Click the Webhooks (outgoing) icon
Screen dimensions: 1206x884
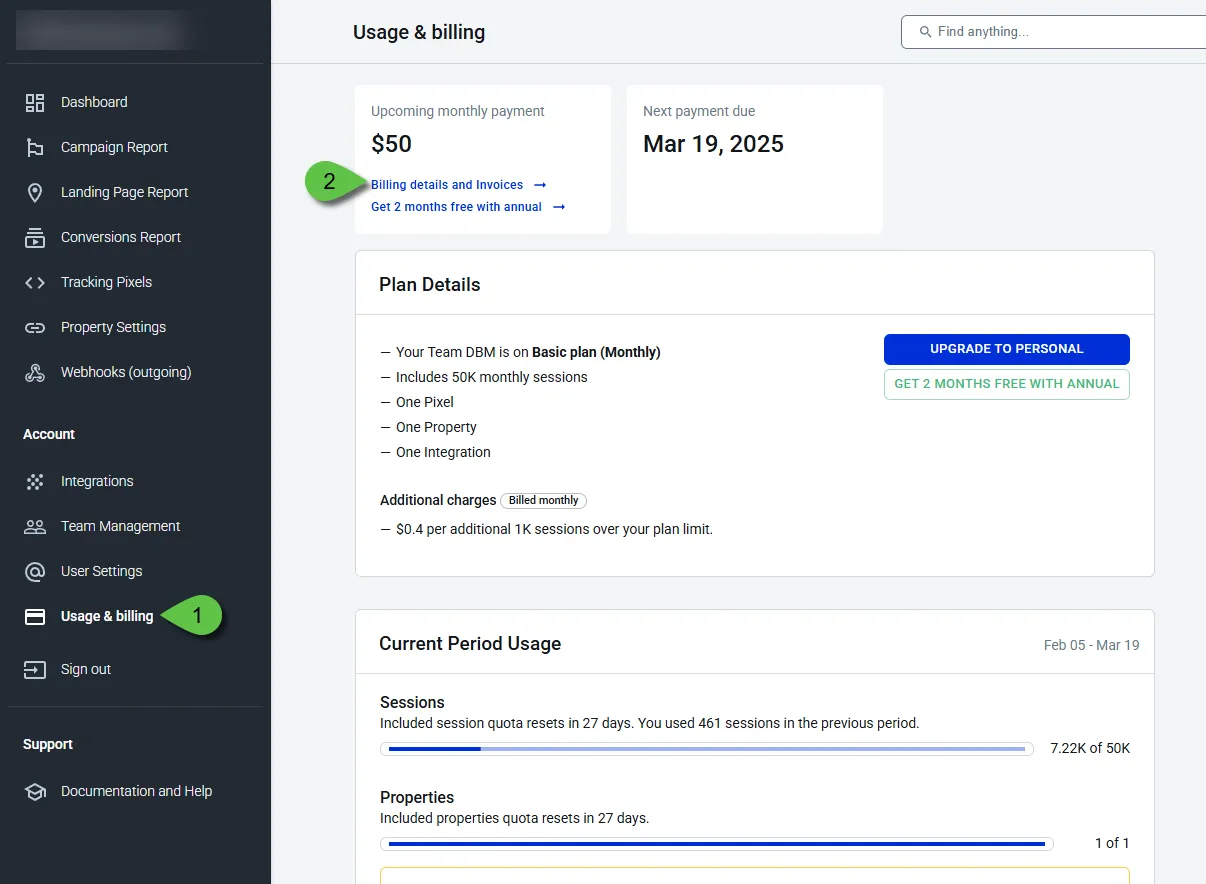(x=35, y=372)
